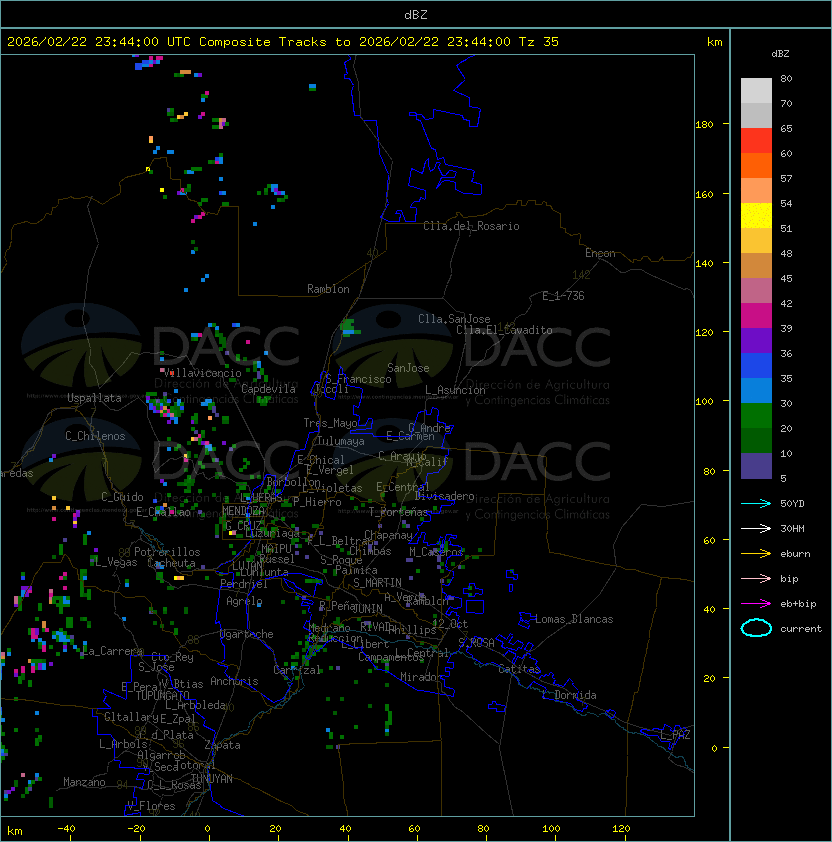Click the 'MENDOZA' city label
This screenshot has height=842, width=832.
pyautogui.click(x=243, y=510)
